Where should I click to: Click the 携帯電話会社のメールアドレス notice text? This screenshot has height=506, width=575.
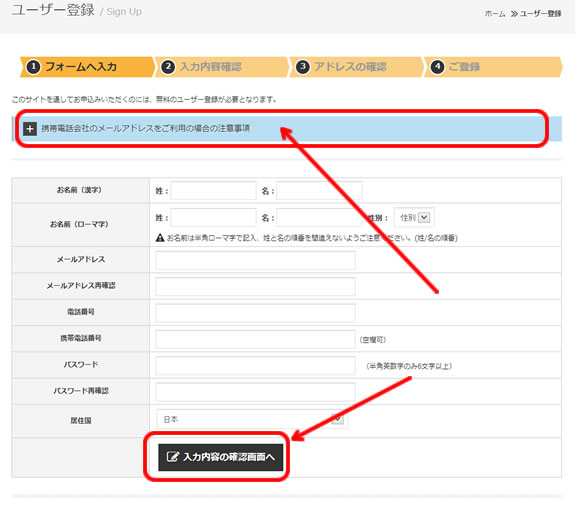point(145,128)
